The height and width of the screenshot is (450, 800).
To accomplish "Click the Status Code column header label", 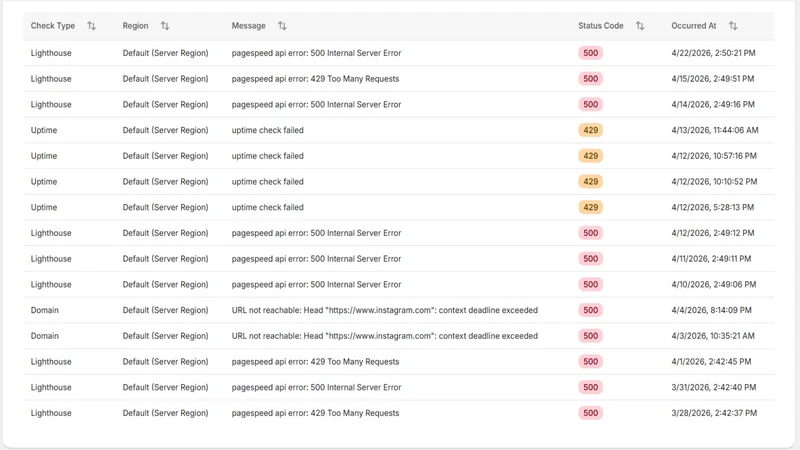I will (x=601, y=26).
